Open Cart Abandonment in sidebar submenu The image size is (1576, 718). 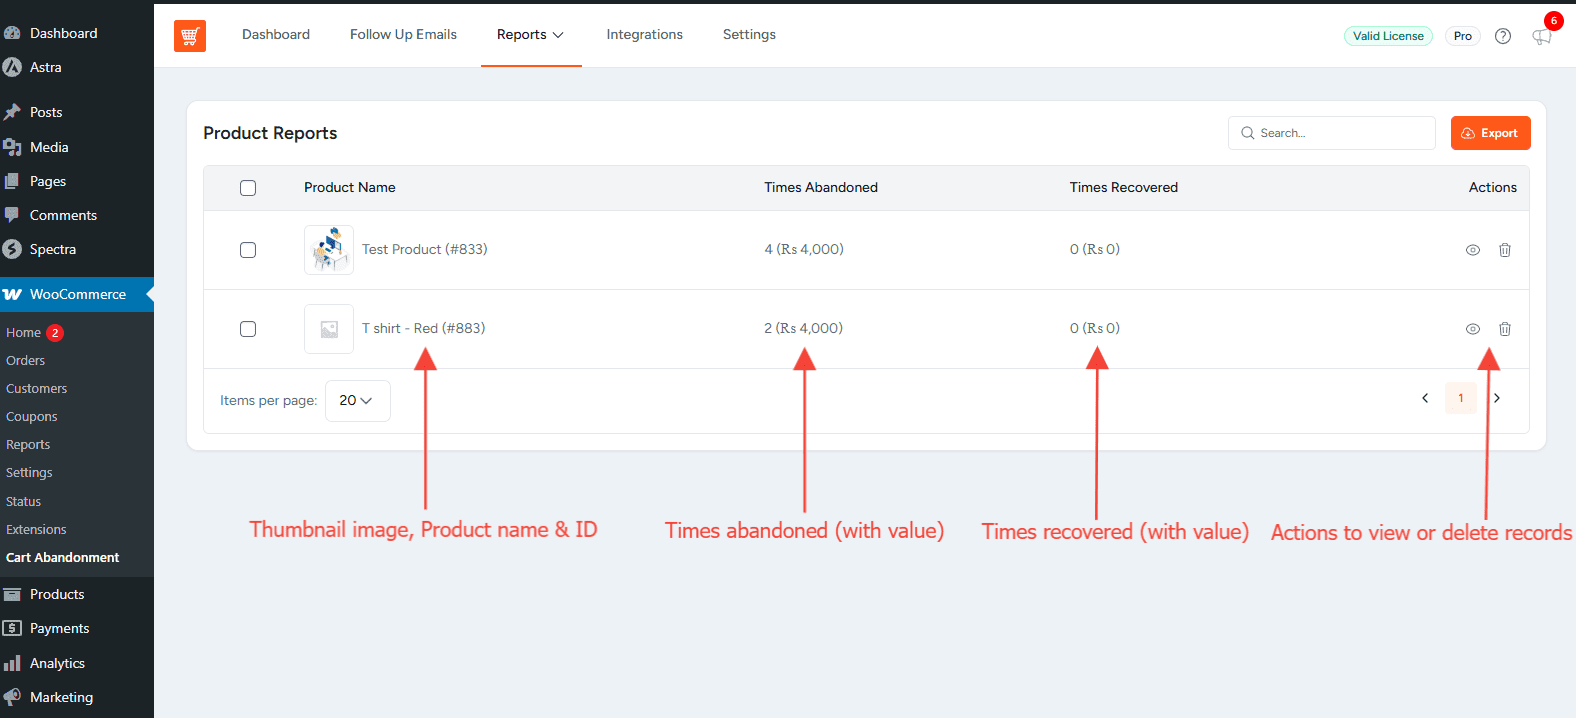pyautogui.click(x=62, y=558)
